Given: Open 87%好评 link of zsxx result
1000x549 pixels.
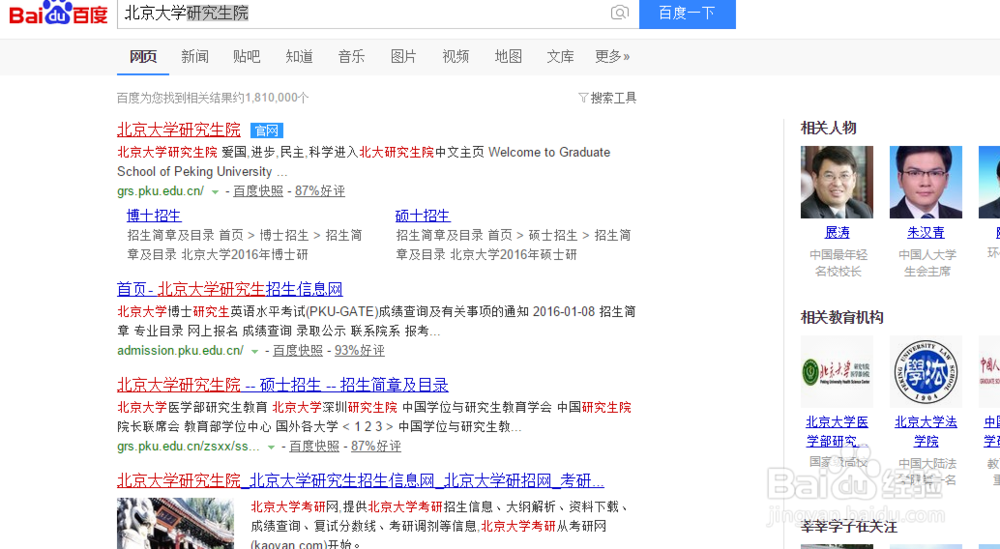Looking at the screenshot, I should click(376, 446).
